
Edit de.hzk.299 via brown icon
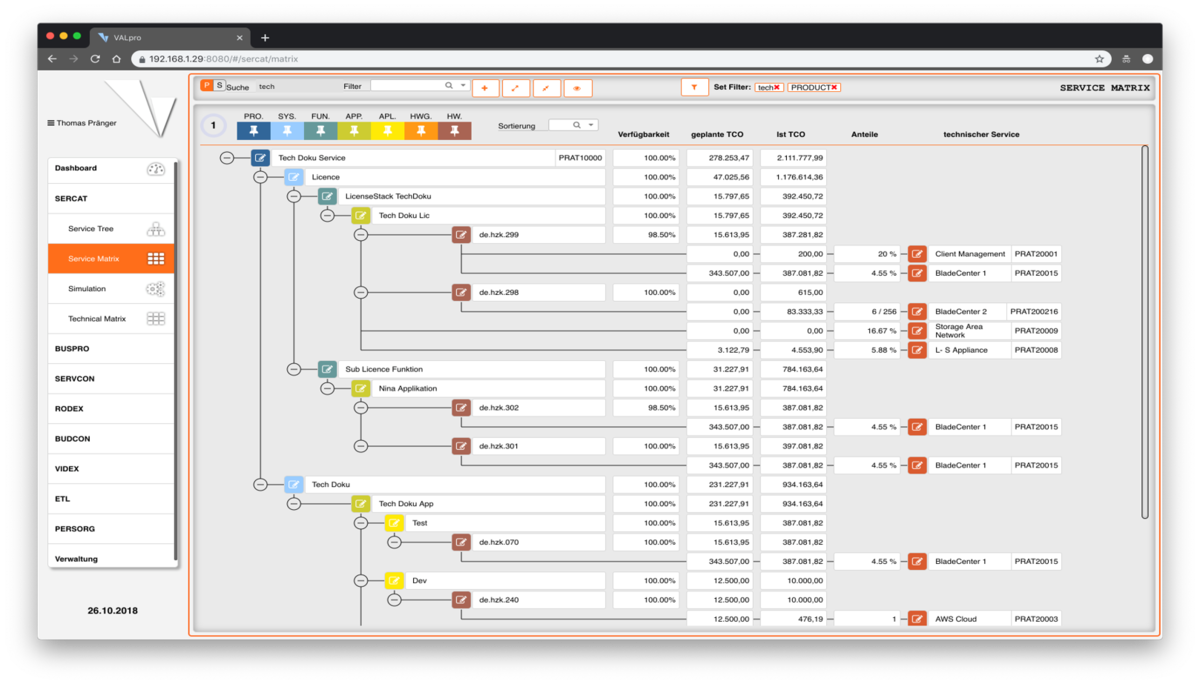(x=461, y=235)
